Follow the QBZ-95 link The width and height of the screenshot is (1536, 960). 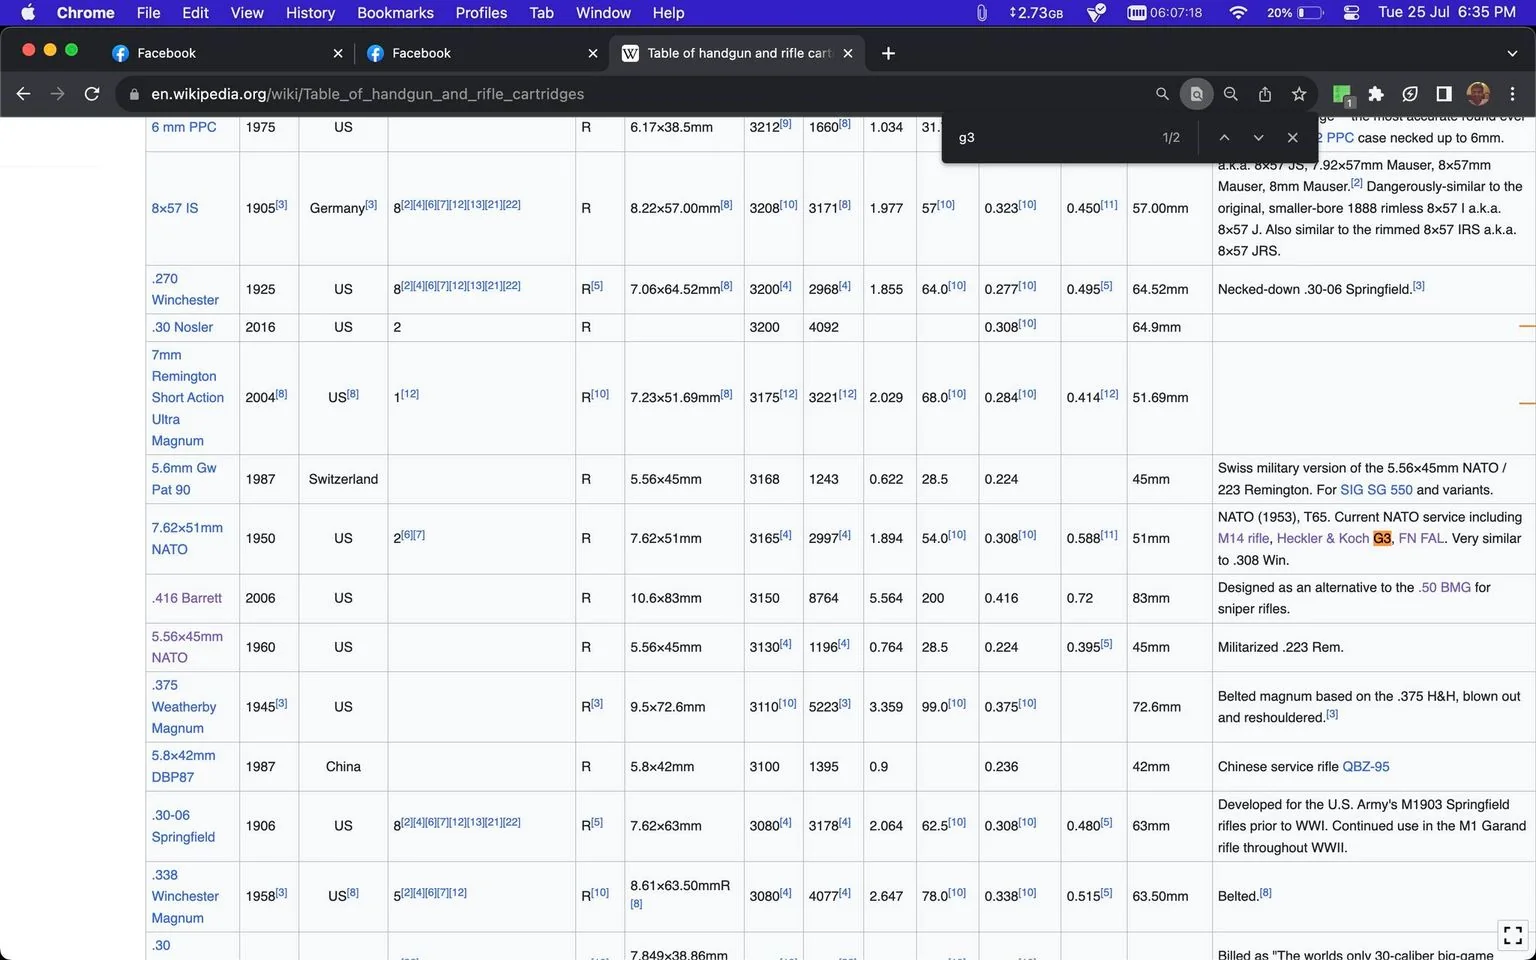click(x=1365, y=767)
